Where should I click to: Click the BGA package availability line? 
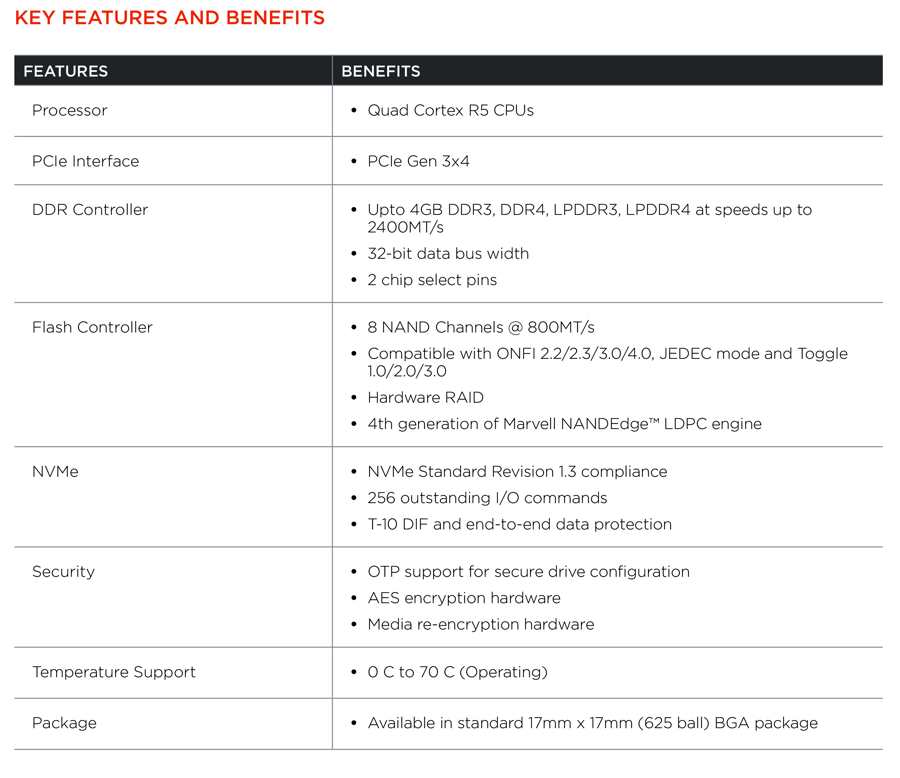593,723
